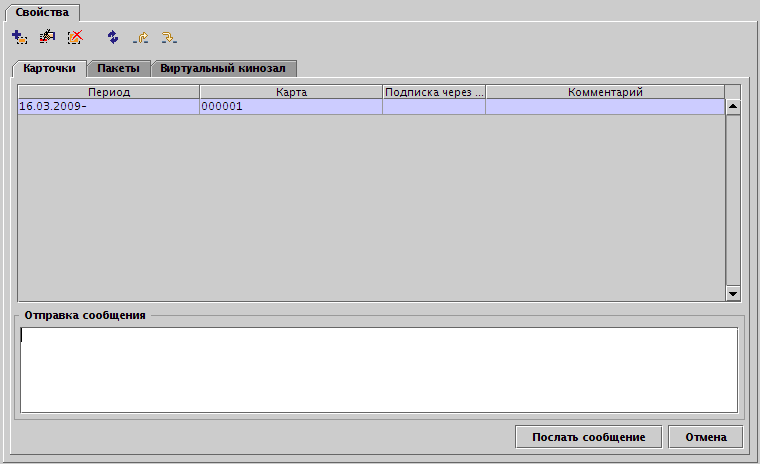This screenshot has height=464, width=760.
Task: Click the blue refresh arrows icon
Action: [113, 37]
